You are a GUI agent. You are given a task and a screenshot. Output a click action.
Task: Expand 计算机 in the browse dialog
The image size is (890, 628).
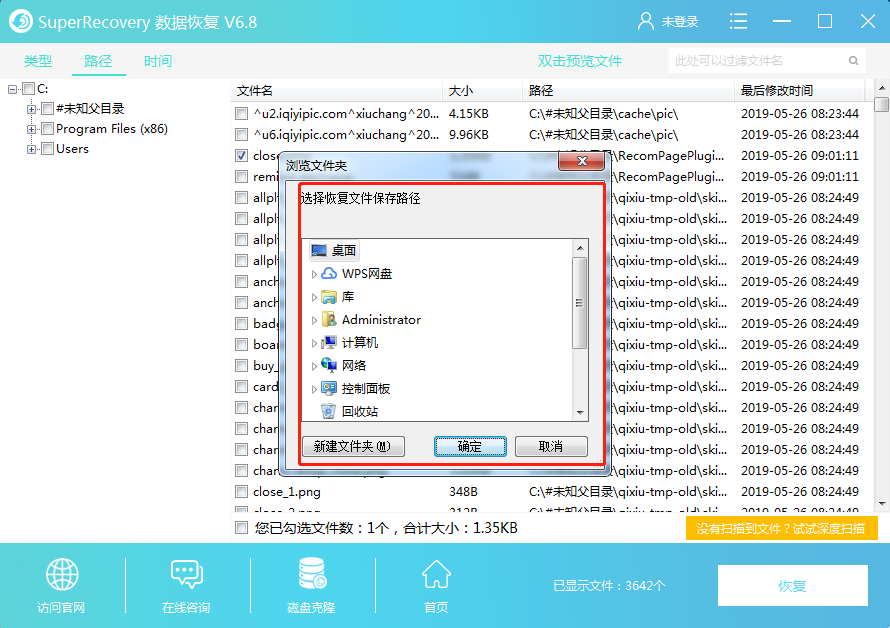tap(313, 344)
